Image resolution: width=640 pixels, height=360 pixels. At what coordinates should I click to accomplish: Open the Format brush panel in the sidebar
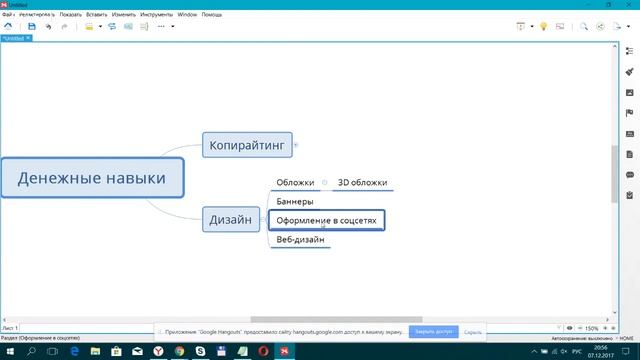pyautogui.click(x=630, y=72)
